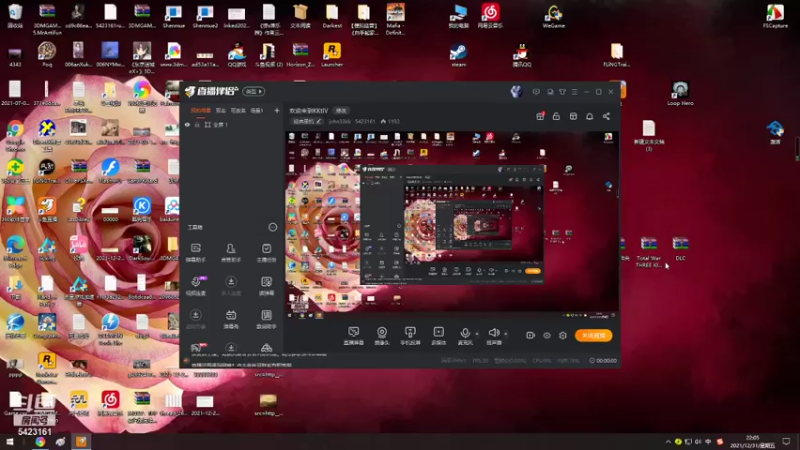Open the Steam desktop shortcut

click(458, 55)
